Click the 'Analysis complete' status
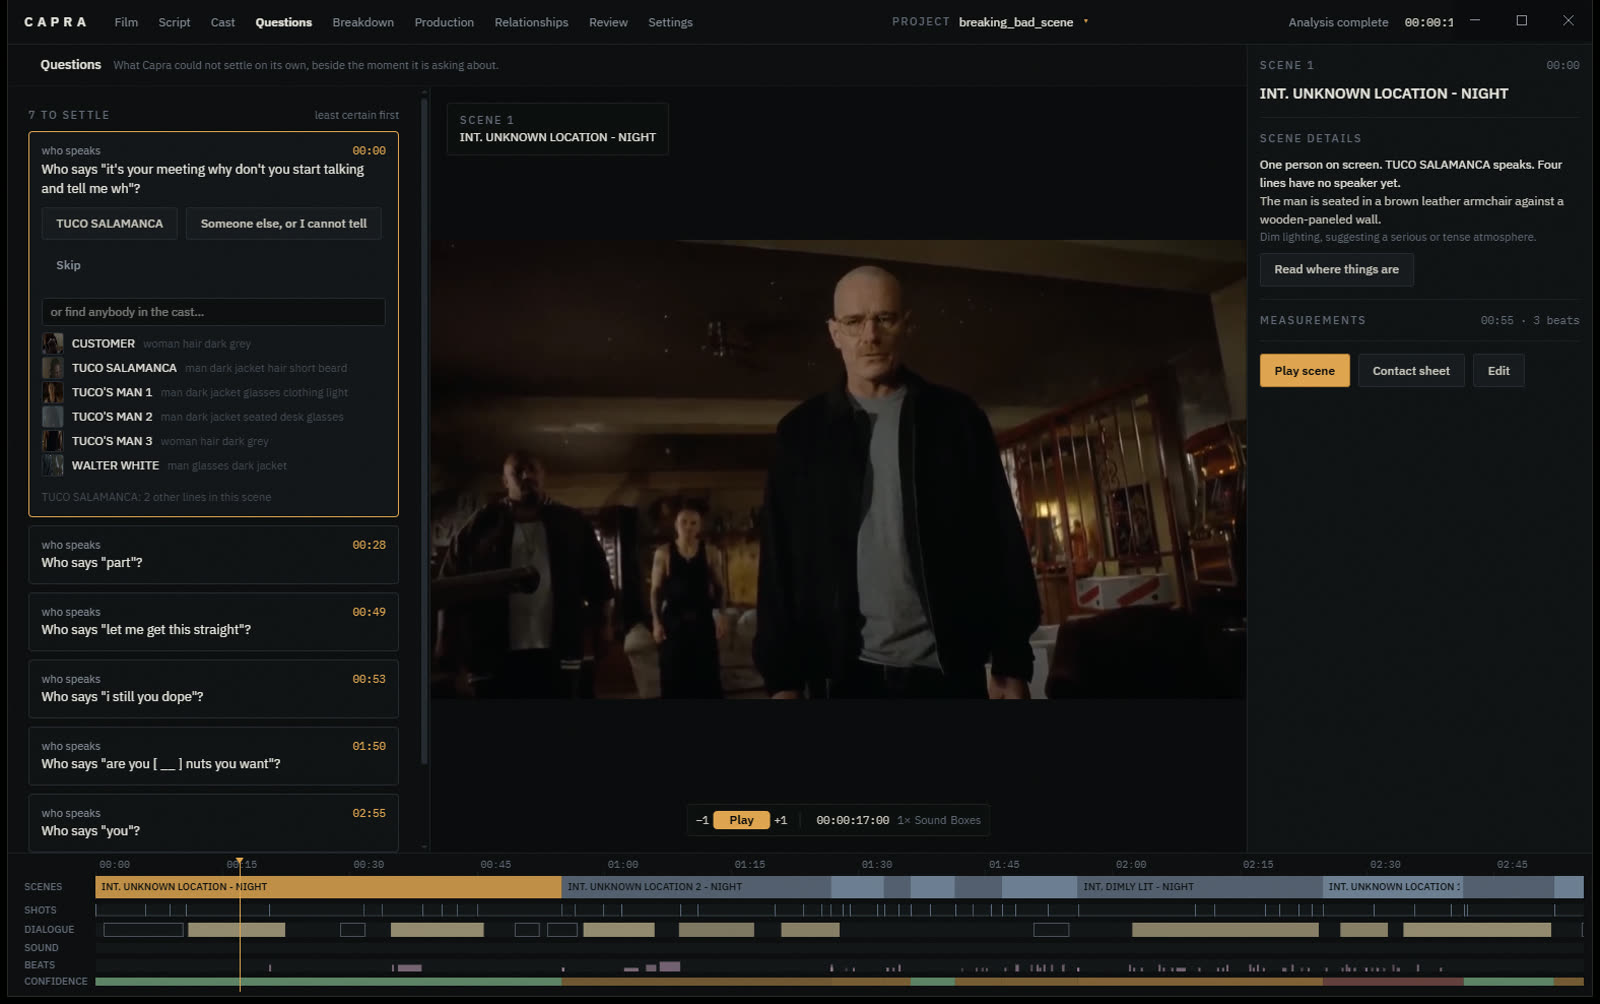This screenshot has height=1004, width=1600. pos(1338,22)
